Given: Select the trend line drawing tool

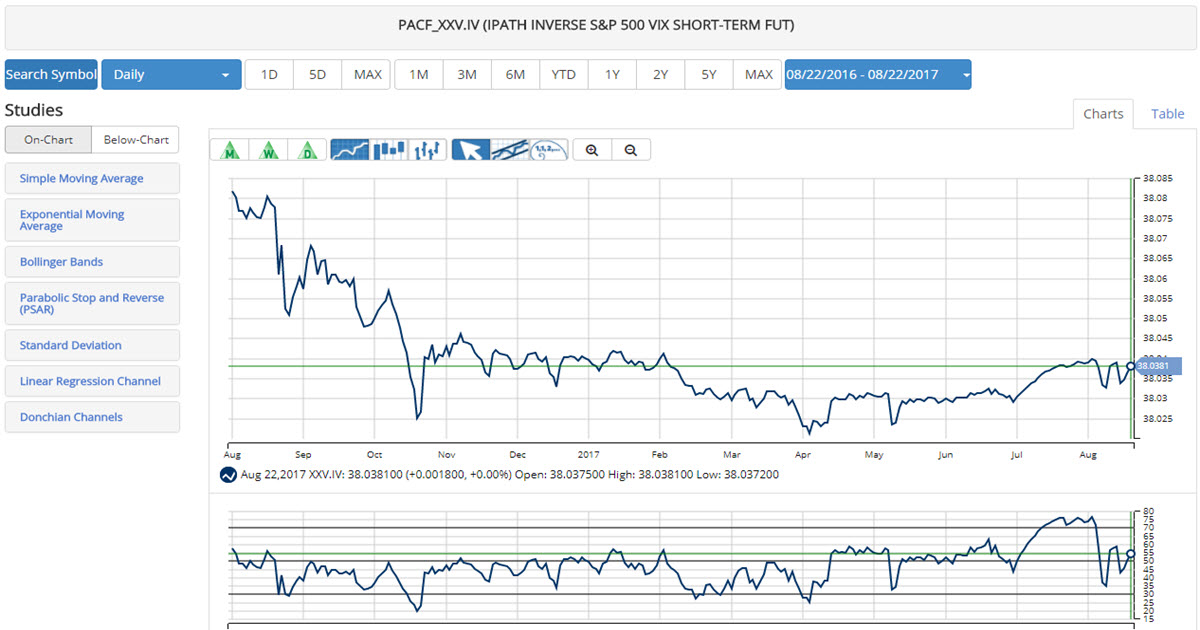Looking at the screenshot, I should (x=510, y=150).
